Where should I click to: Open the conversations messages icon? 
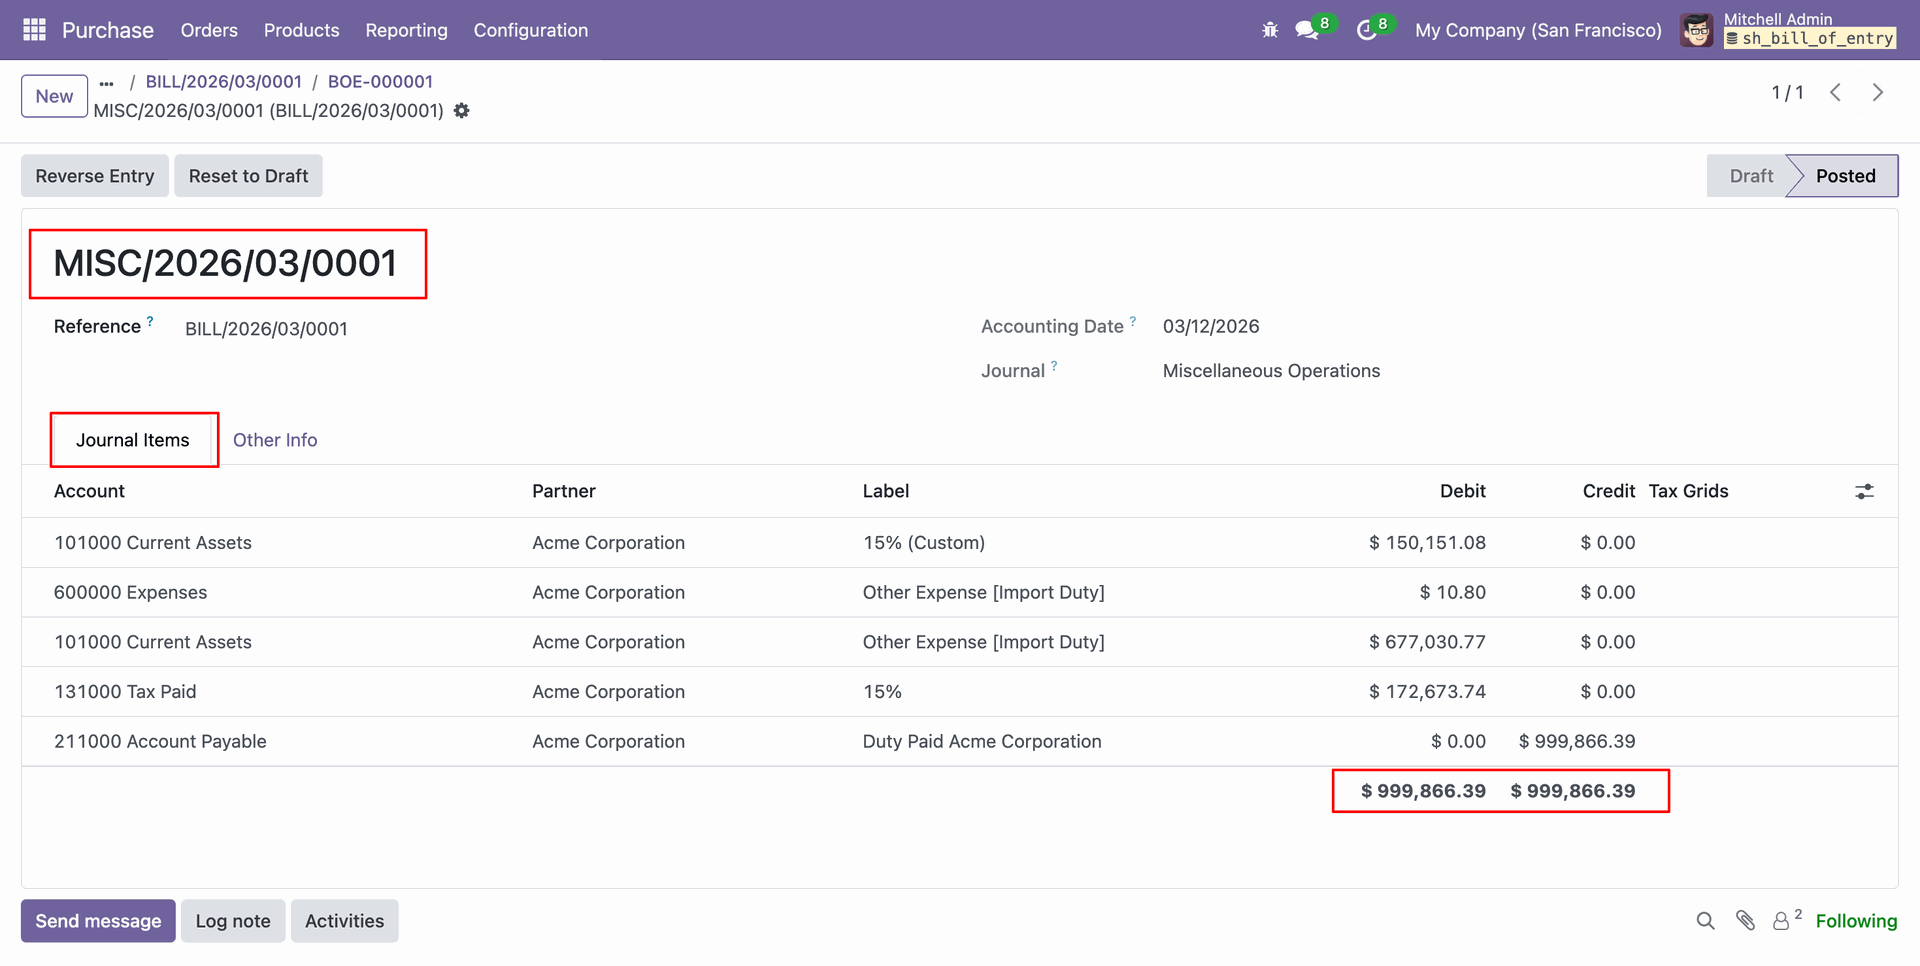click(1307, 30)
